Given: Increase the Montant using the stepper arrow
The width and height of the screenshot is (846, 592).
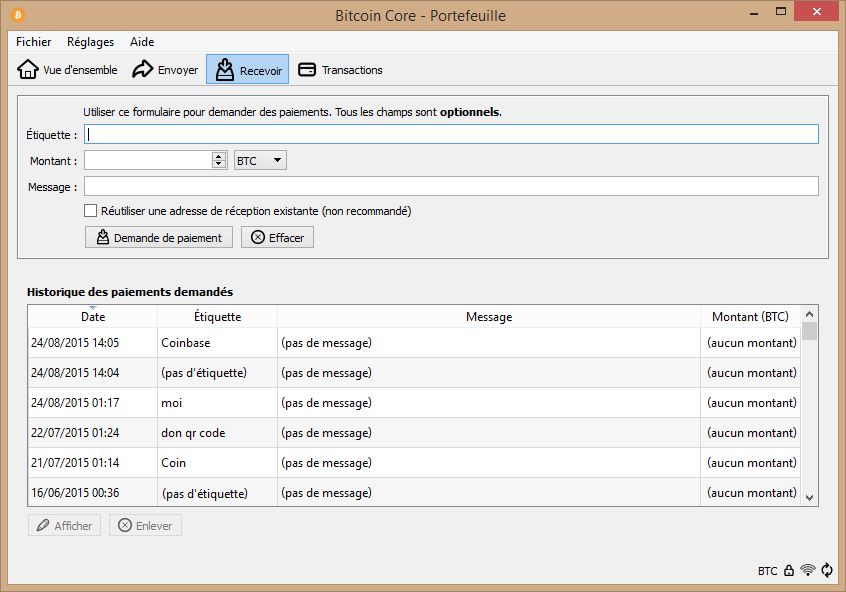Looking at the screenshot, I should tap(219, 156).
